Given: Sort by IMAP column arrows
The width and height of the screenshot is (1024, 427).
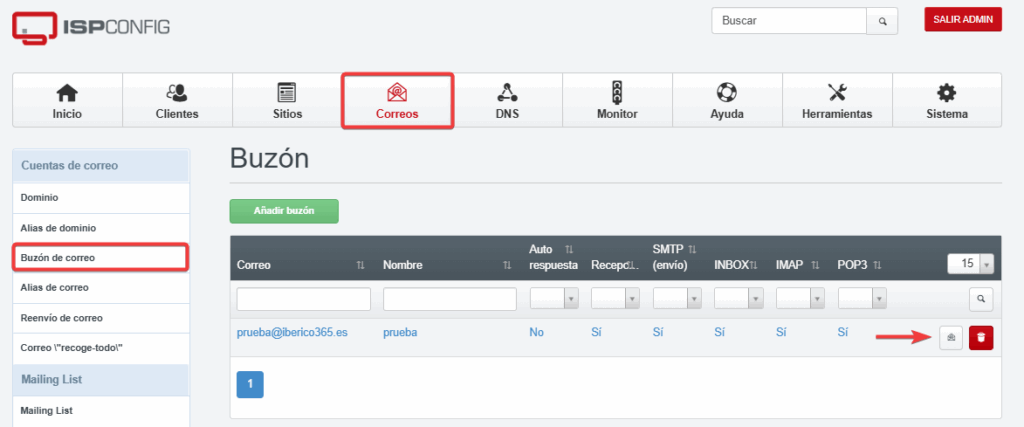Looking at the screenshot, I should [815, 265].
